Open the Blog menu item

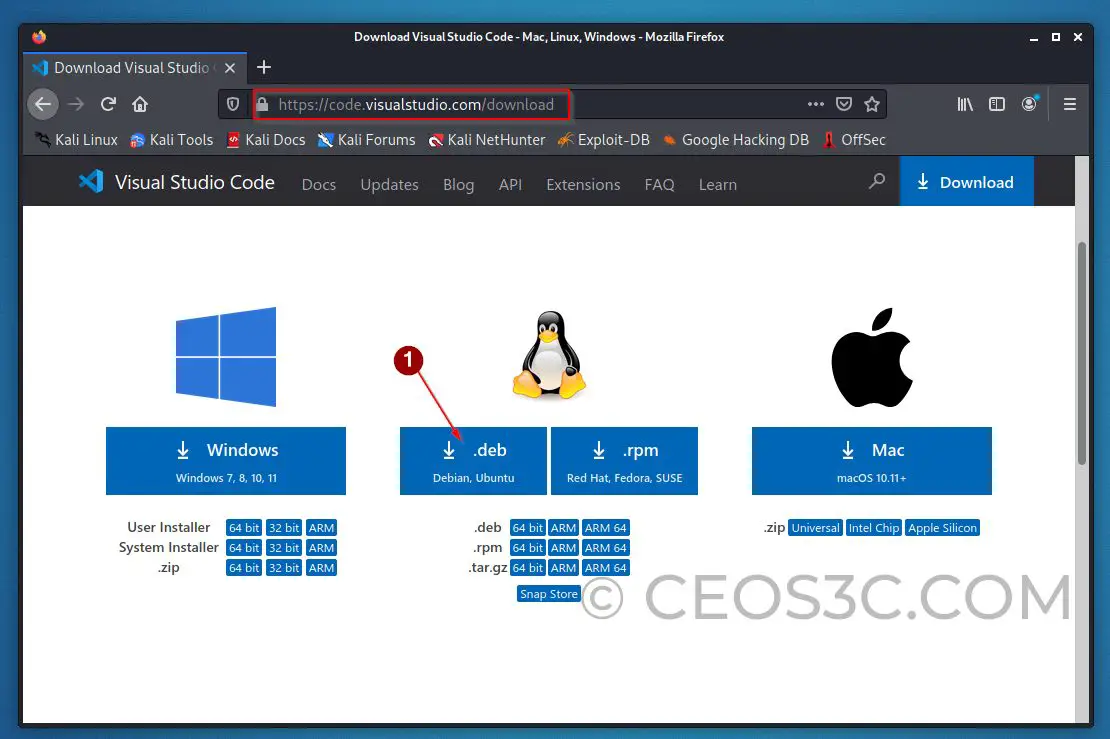pyautogui.click(x=459, y=185)
